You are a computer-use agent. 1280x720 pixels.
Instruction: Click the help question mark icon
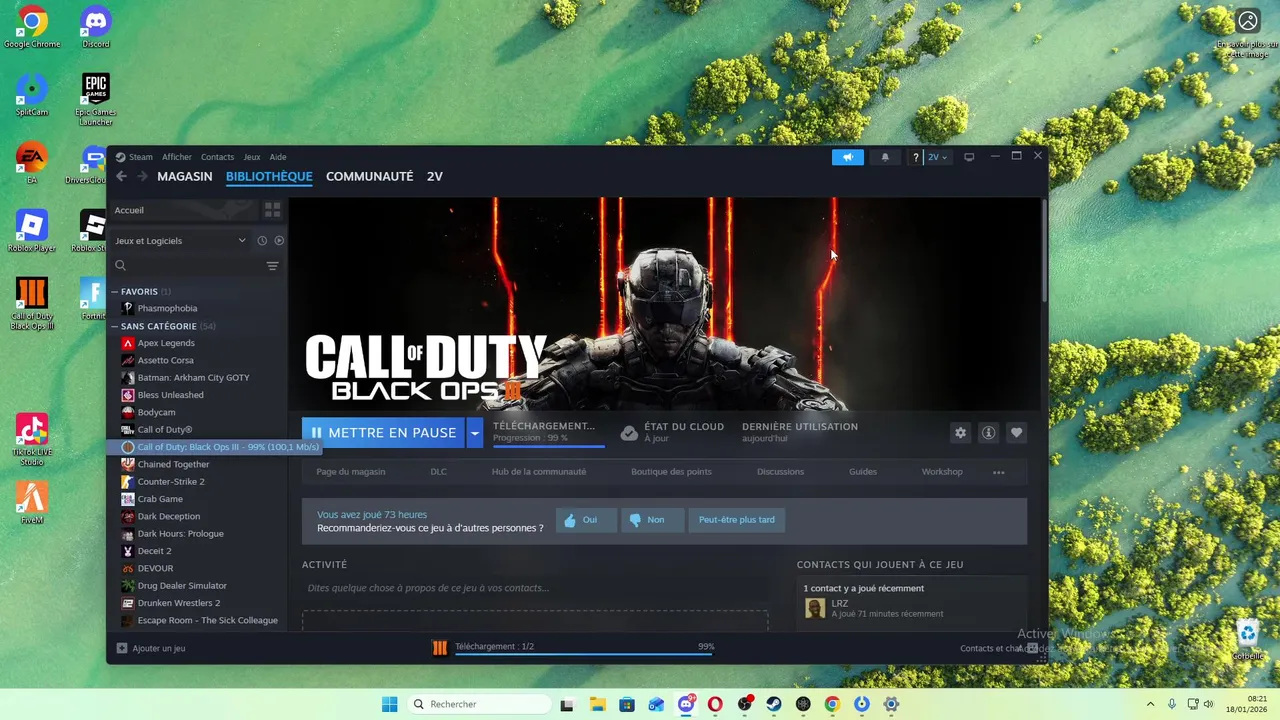pos(915,157)
